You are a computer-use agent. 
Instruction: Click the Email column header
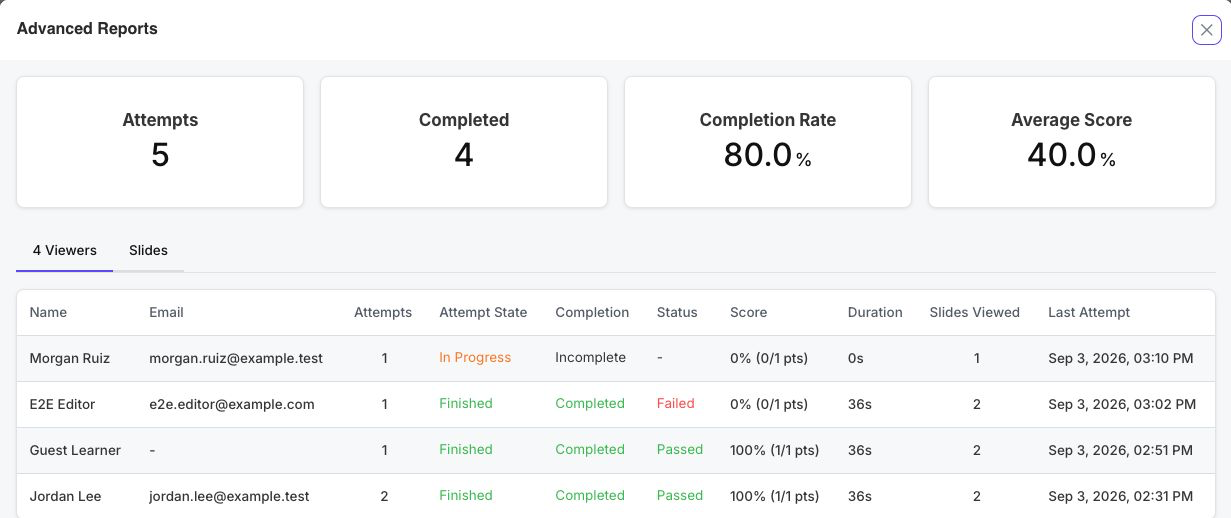166,312
